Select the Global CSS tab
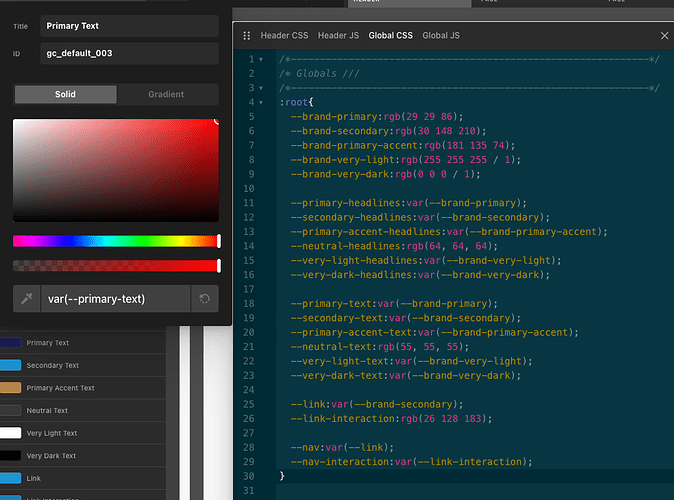Viewport: 674px width, 500px height. (x=390, y=36)
